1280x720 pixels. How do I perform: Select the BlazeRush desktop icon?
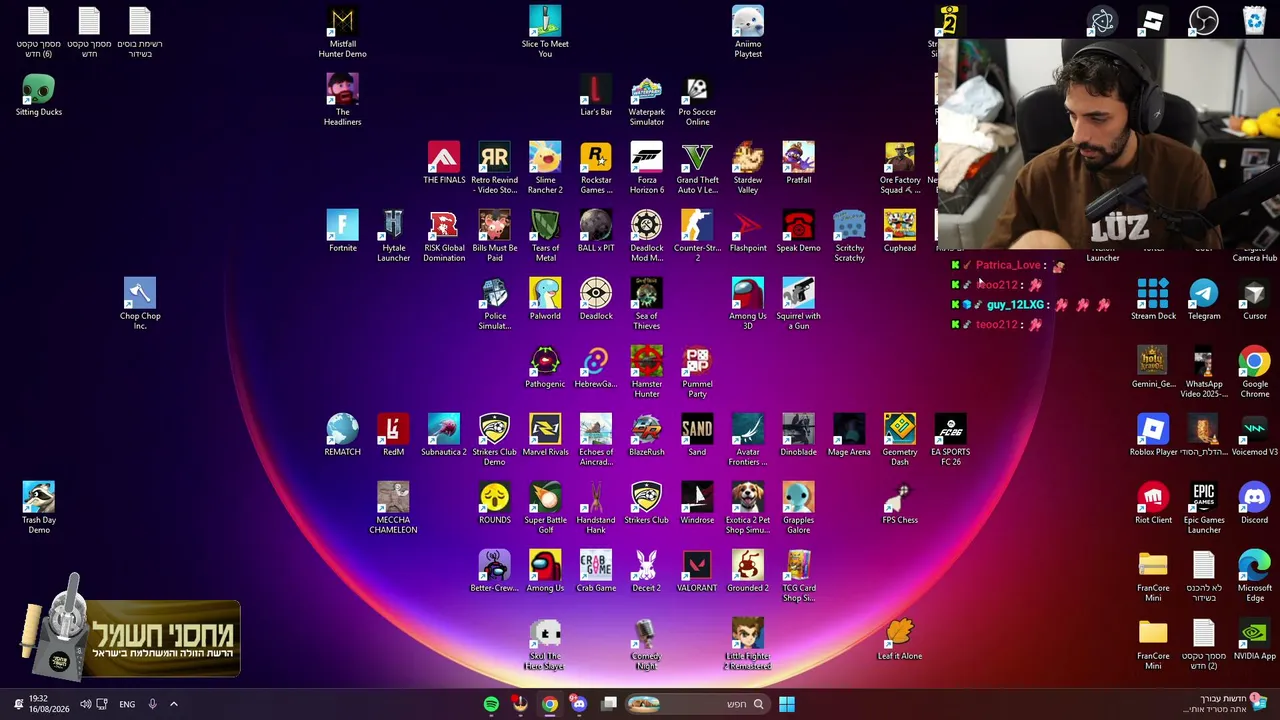click(646, 435)
